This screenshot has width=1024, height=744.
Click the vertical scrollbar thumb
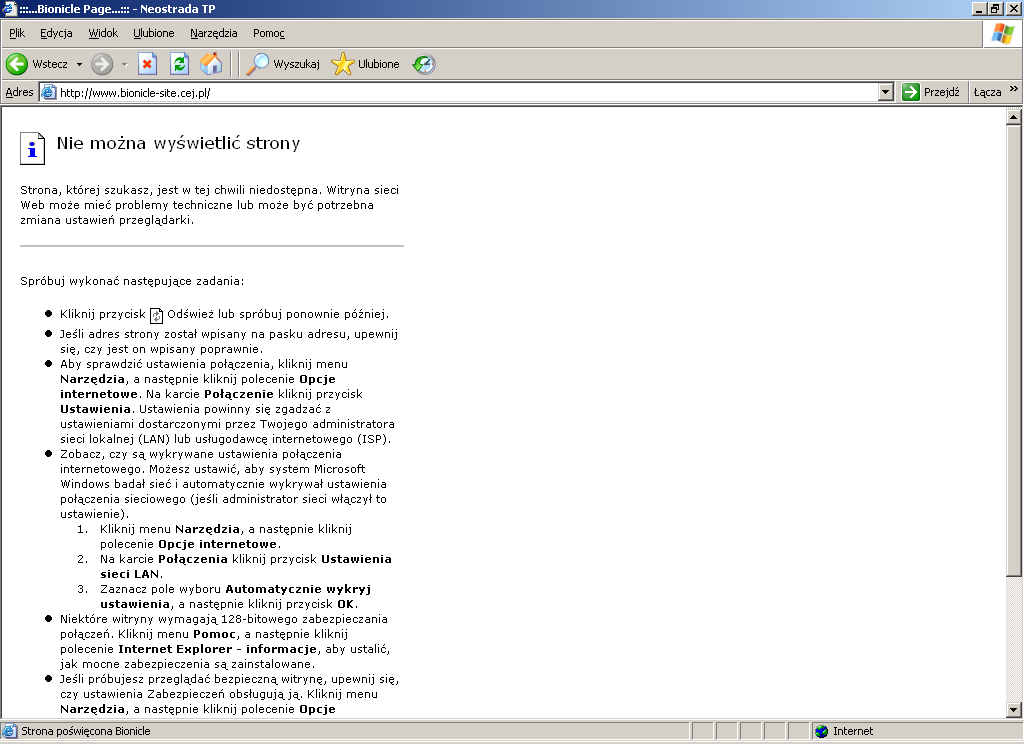[1013, 350]
